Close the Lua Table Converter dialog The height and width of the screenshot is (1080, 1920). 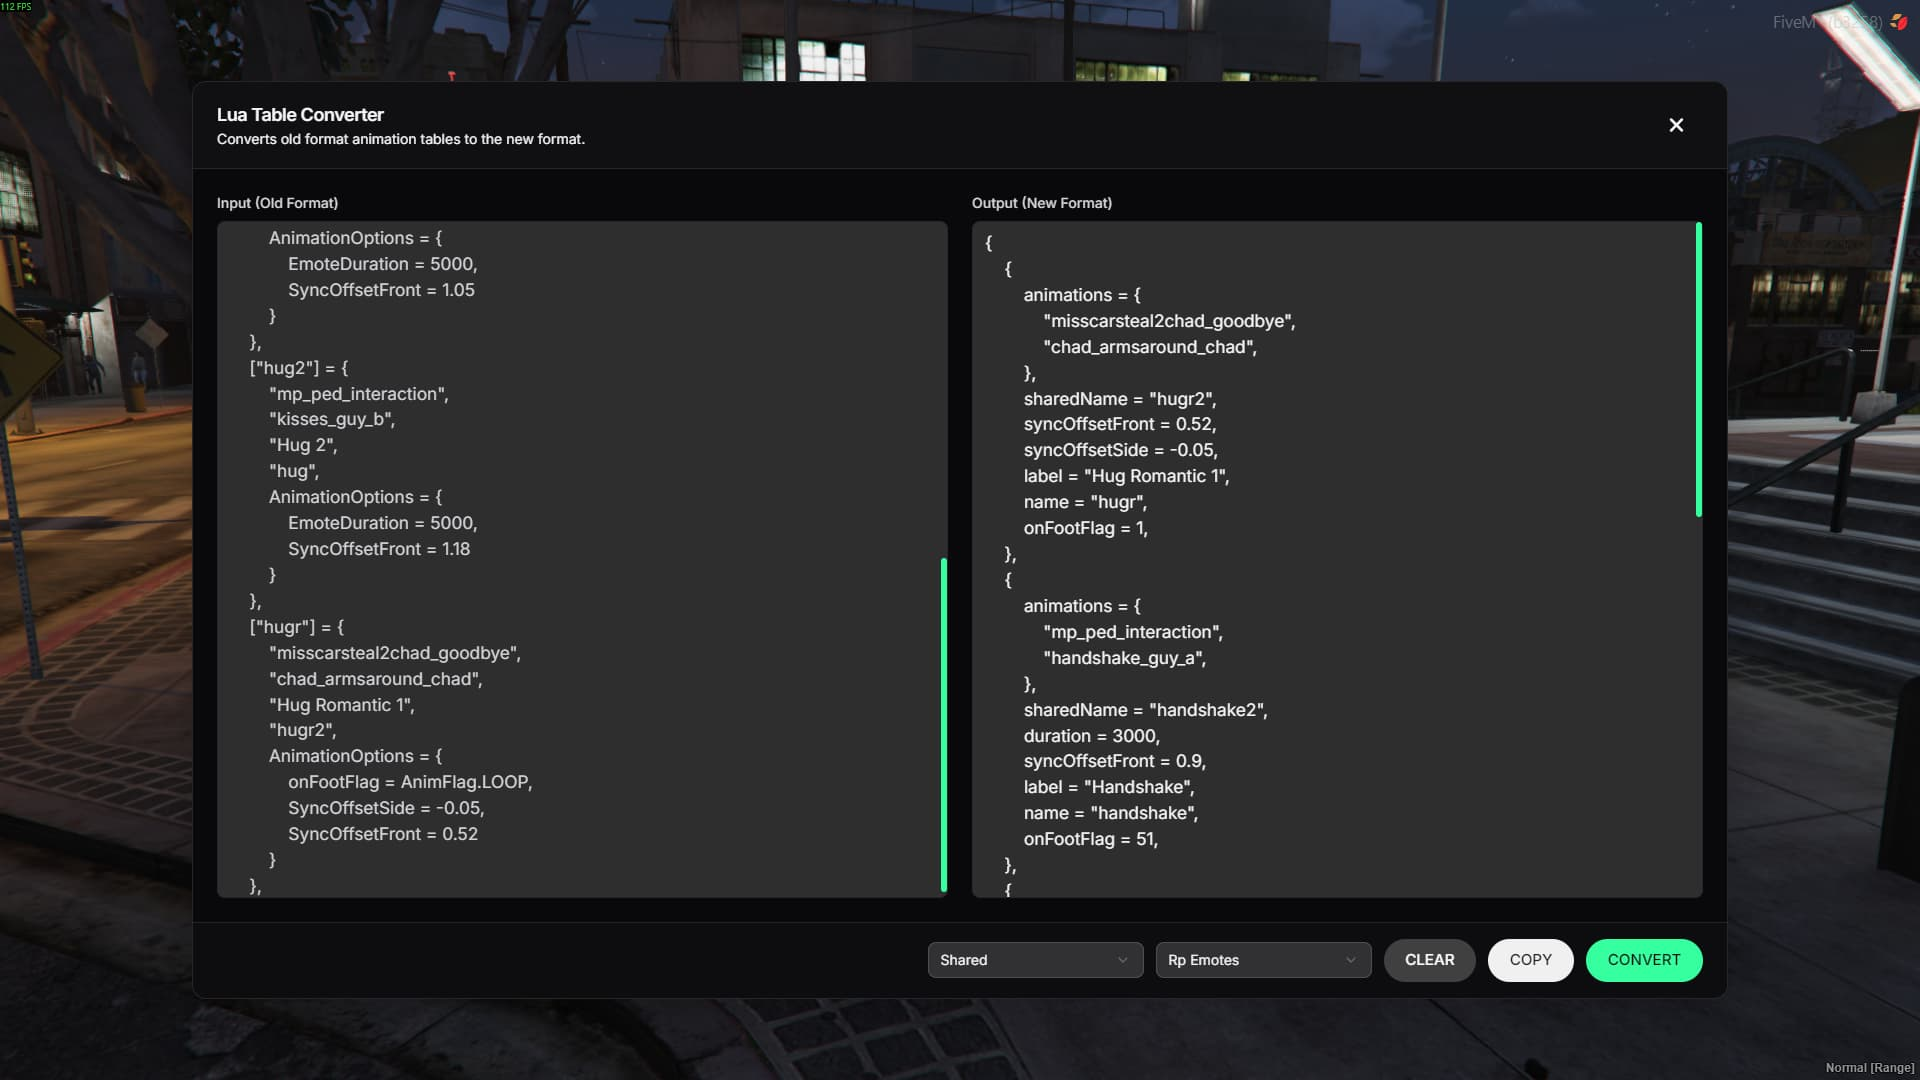[1676, 125]
